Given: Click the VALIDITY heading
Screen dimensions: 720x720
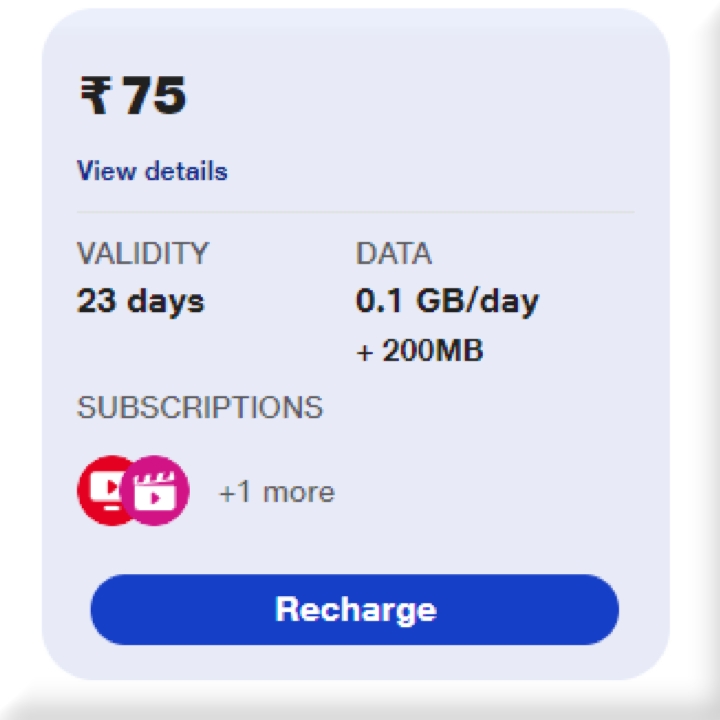Looking at the screenshot, I should [143, 254].
